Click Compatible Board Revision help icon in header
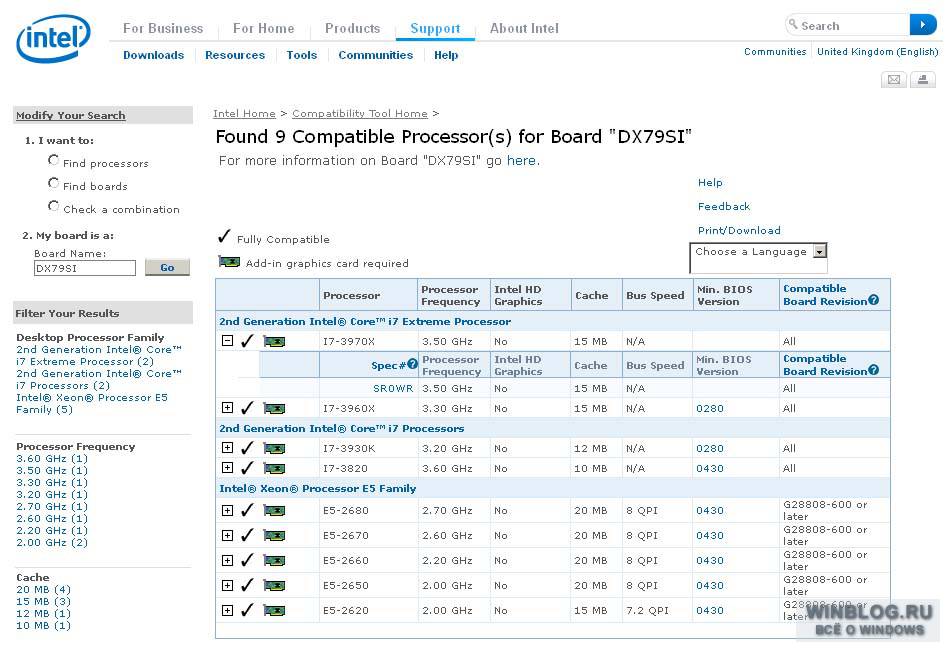 (873, 299)
